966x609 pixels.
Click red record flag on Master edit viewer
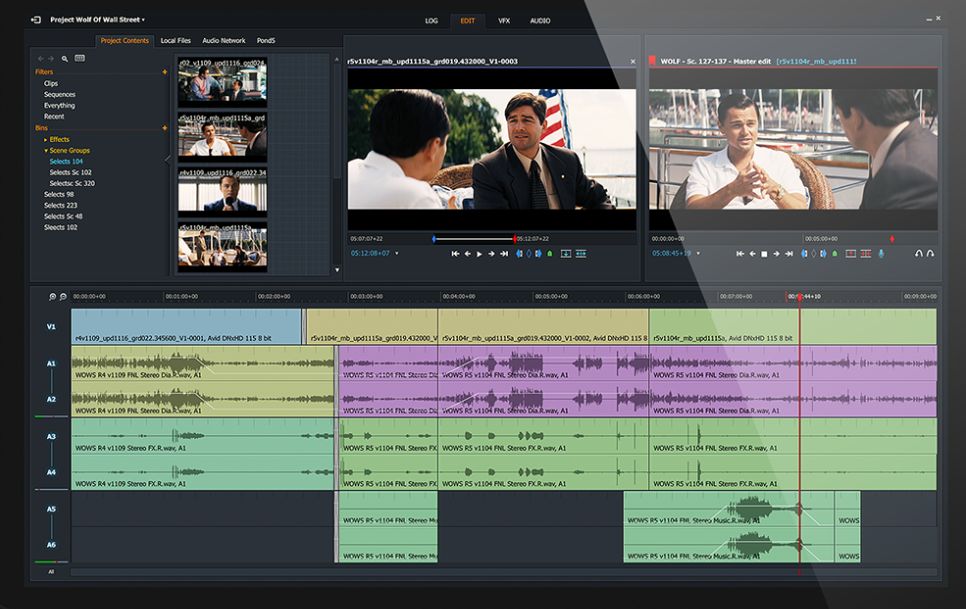652,61
